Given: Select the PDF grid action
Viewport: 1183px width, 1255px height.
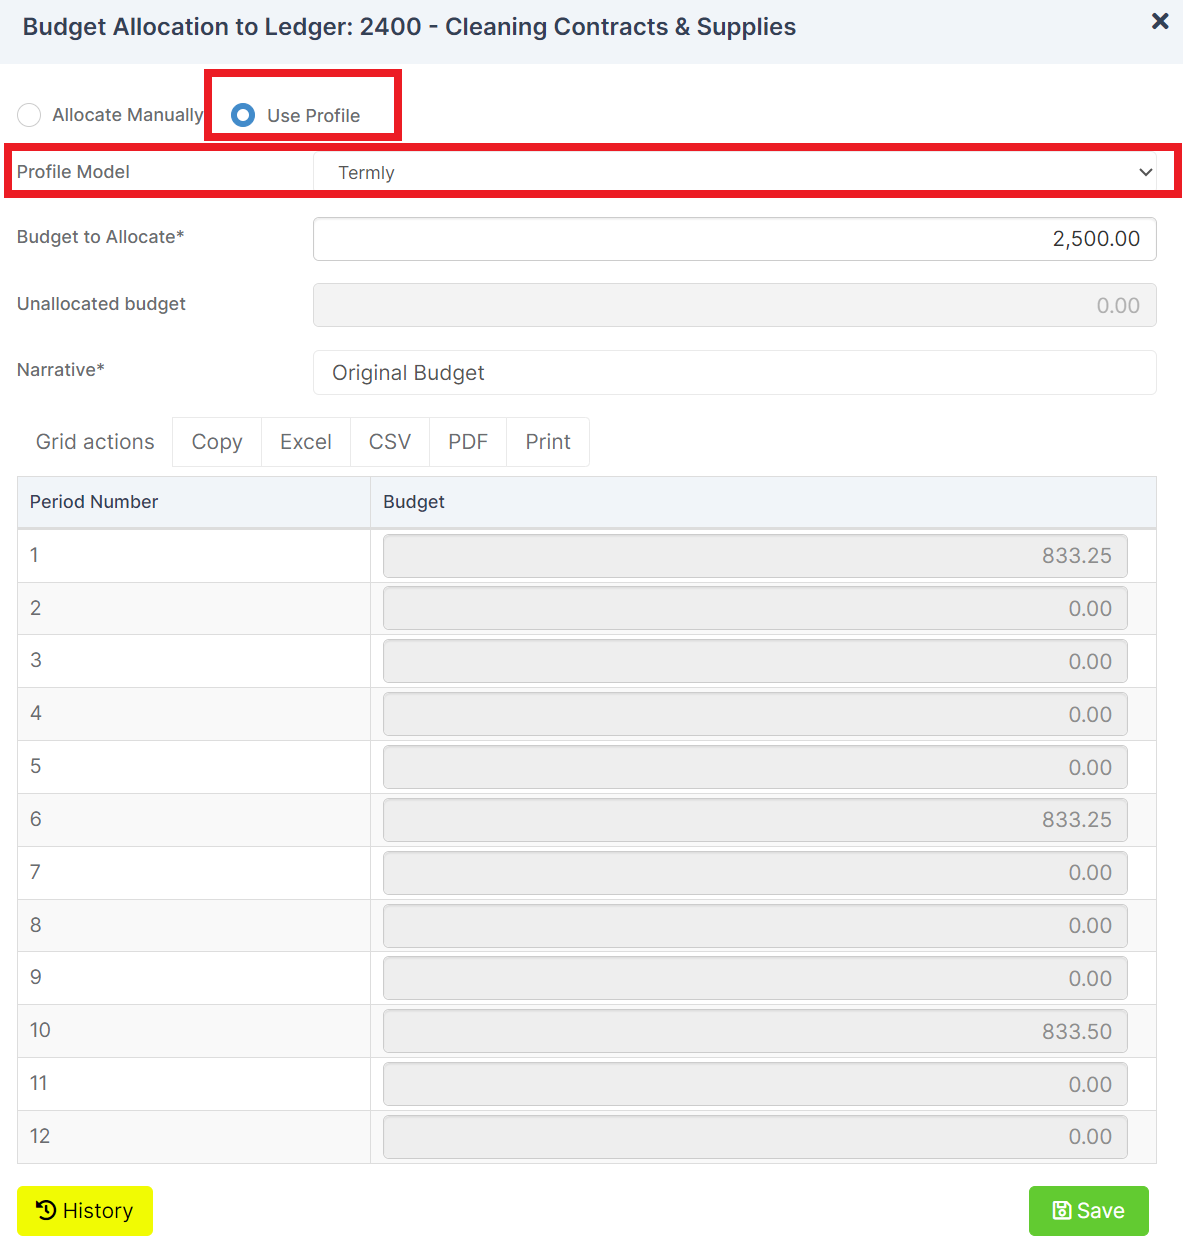Looking at the screenshot, I should pyautogui.click(x=467, y=441).
